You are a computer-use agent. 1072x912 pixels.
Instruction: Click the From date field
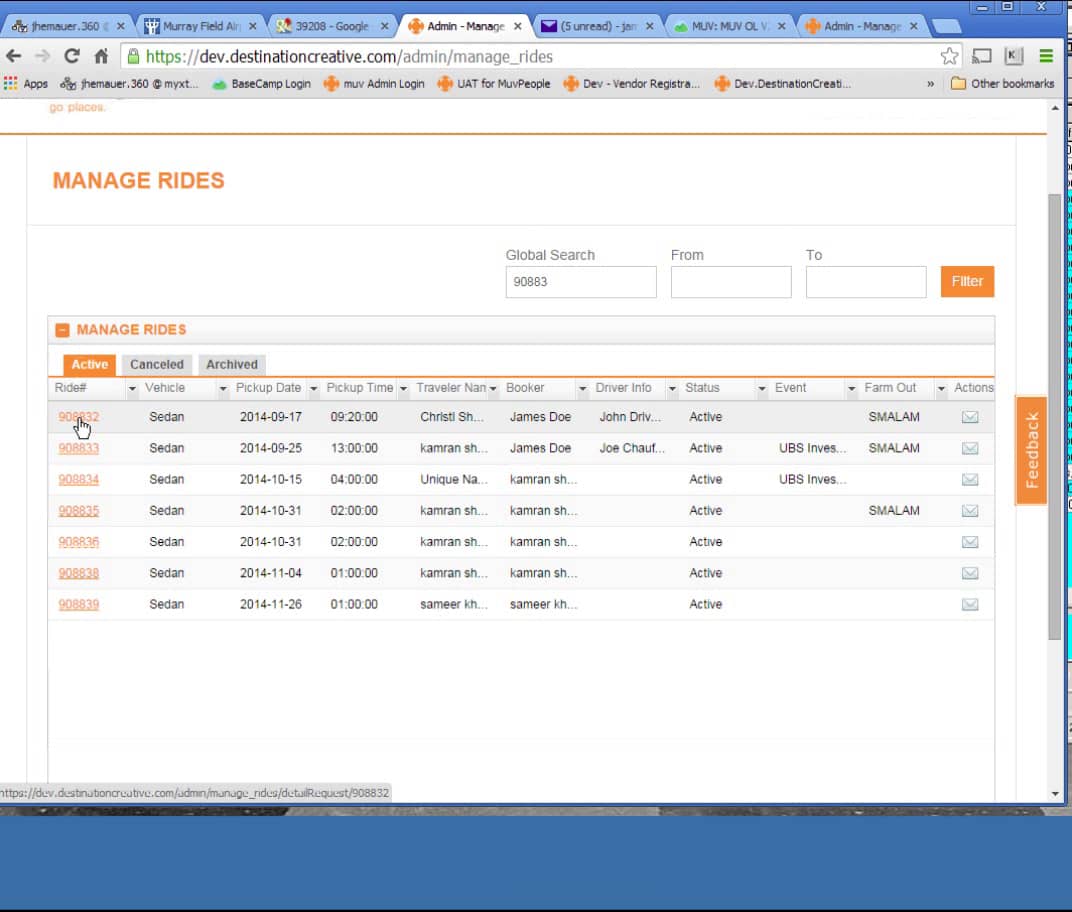[730, 282]
